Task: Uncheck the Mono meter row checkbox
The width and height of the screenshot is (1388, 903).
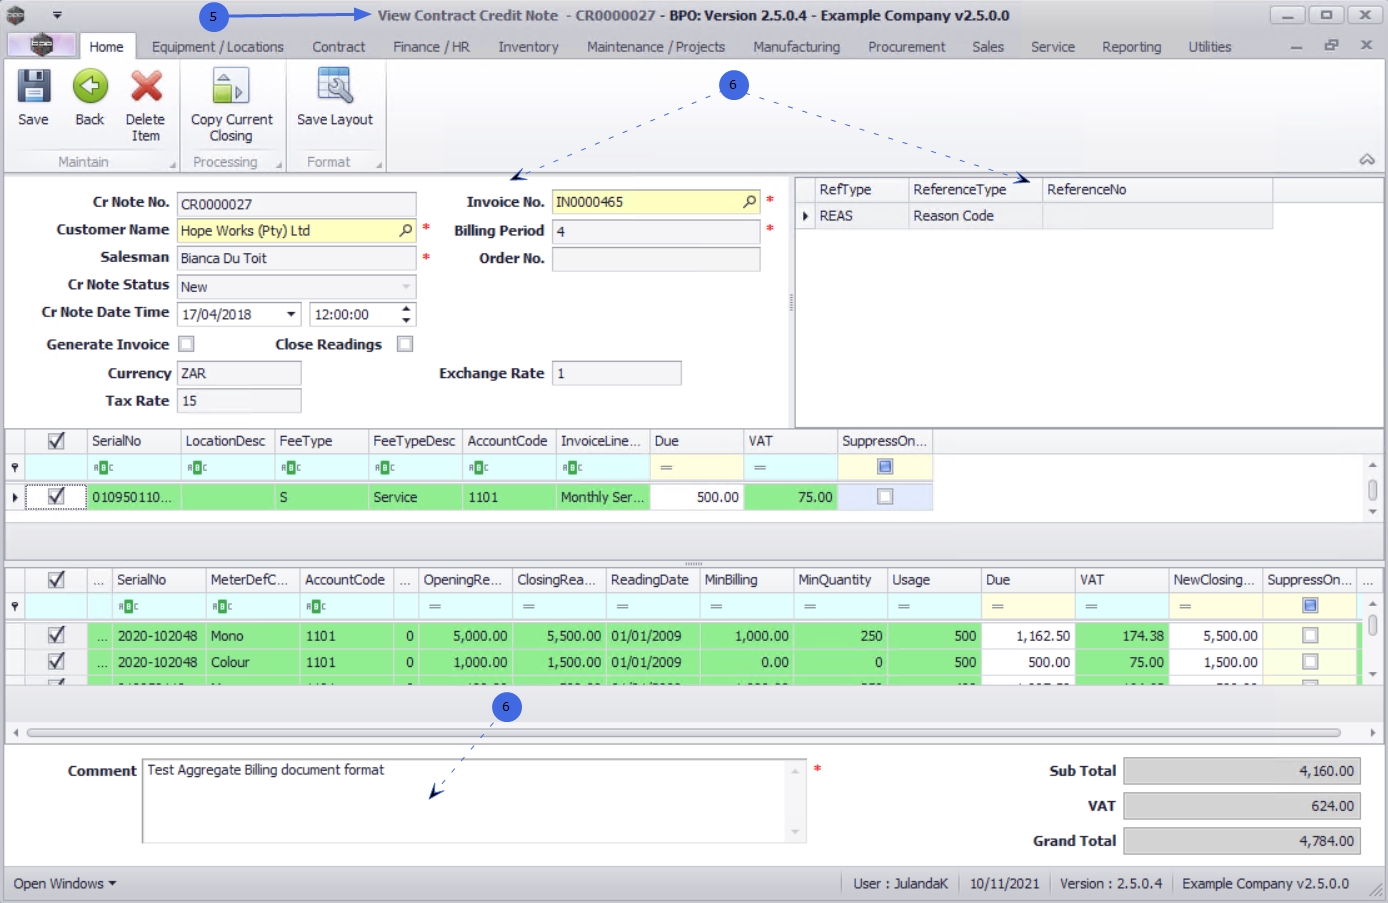Action: (56, 635)
